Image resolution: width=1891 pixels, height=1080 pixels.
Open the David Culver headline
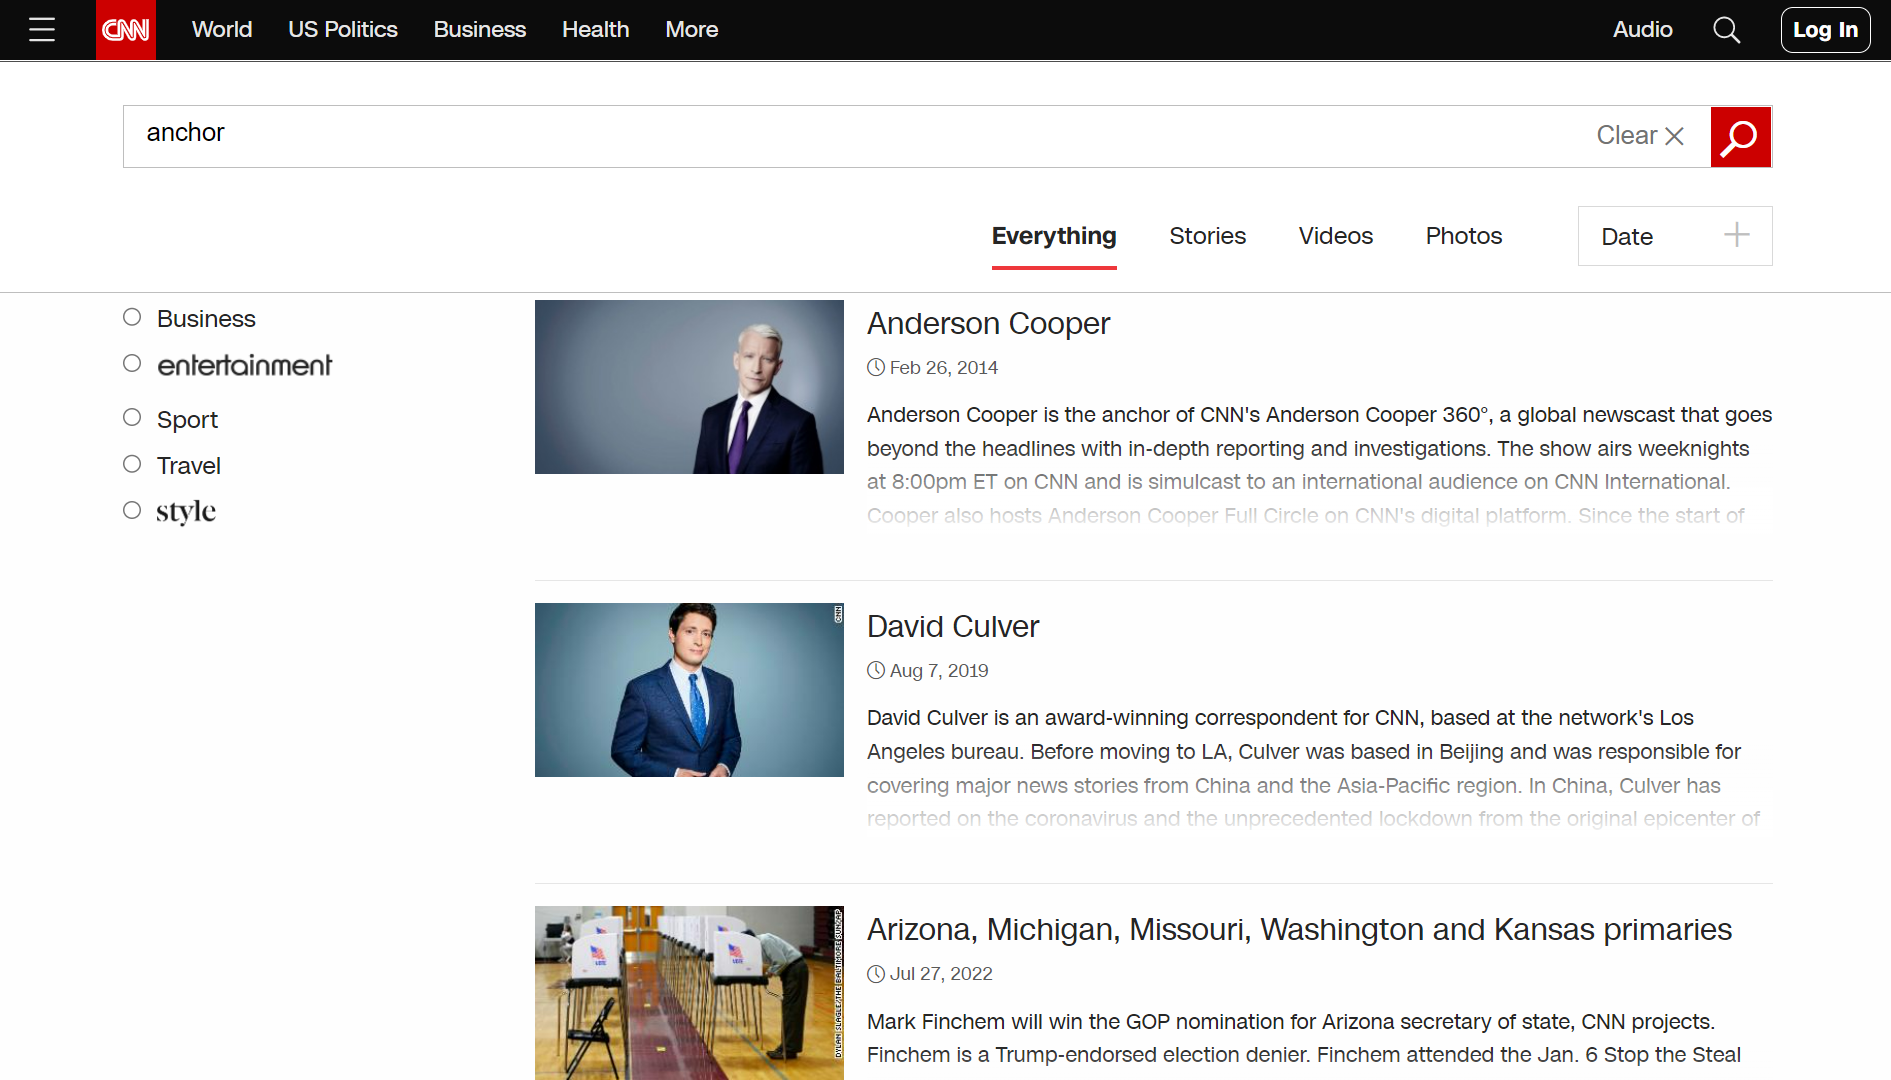click(x=953, y=627)
